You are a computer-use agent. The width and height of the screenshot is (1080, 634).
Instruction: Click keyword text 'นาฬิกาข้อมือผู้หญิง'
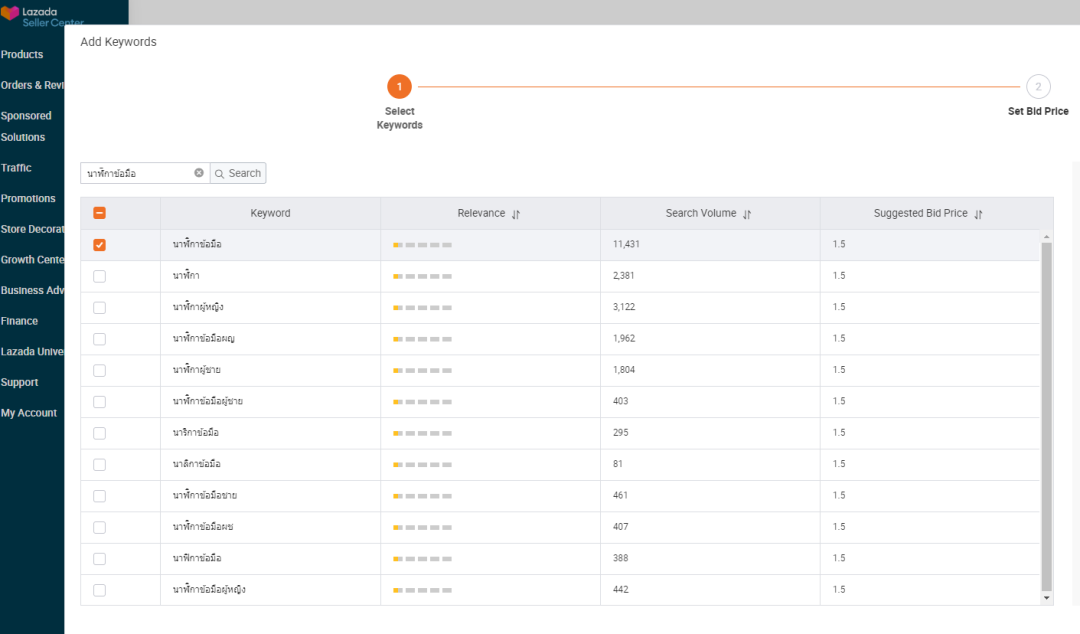click(209, 589)
